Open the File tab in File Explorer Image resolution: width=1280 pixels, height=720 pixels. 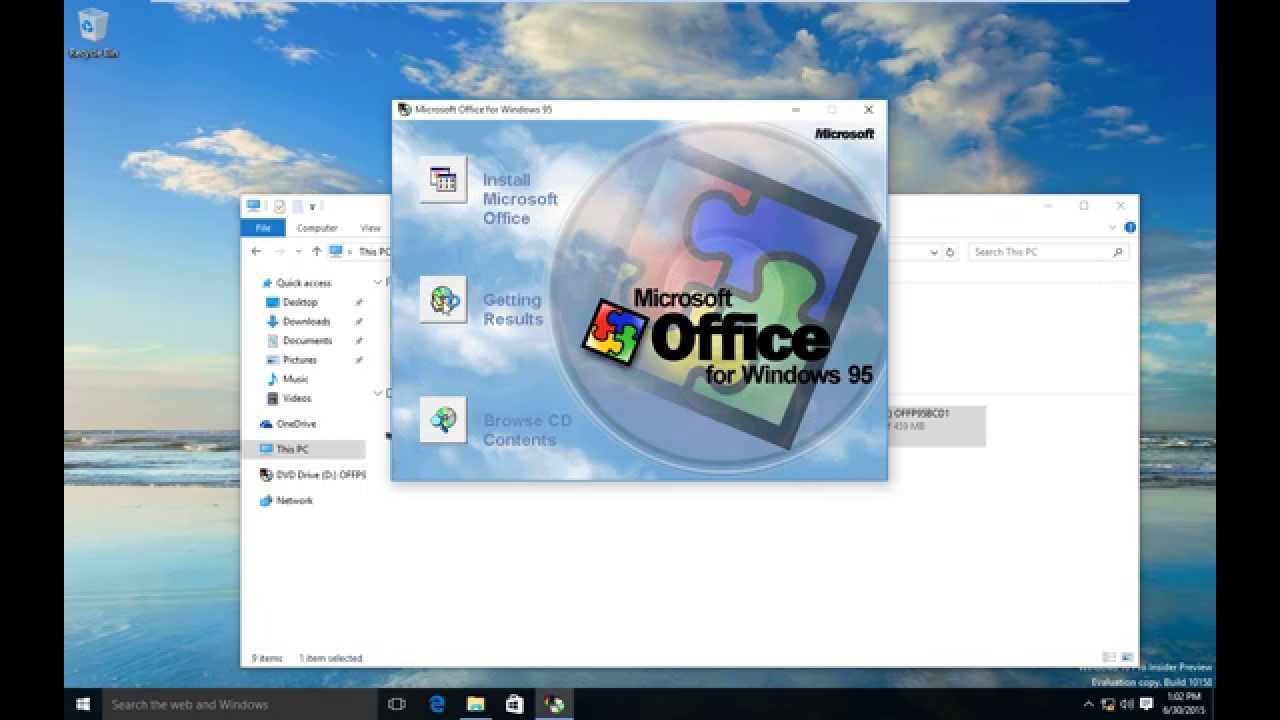(x=262, y=228)
